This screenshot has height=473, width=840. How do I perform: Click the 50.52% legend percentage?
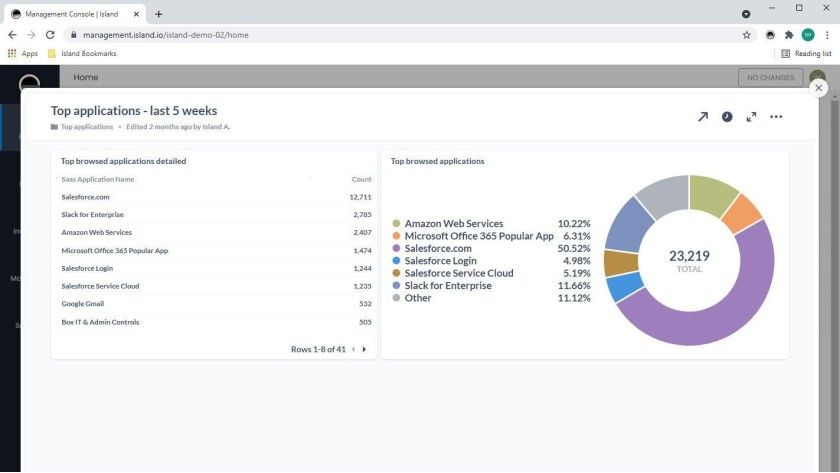(x=574, y=248)
